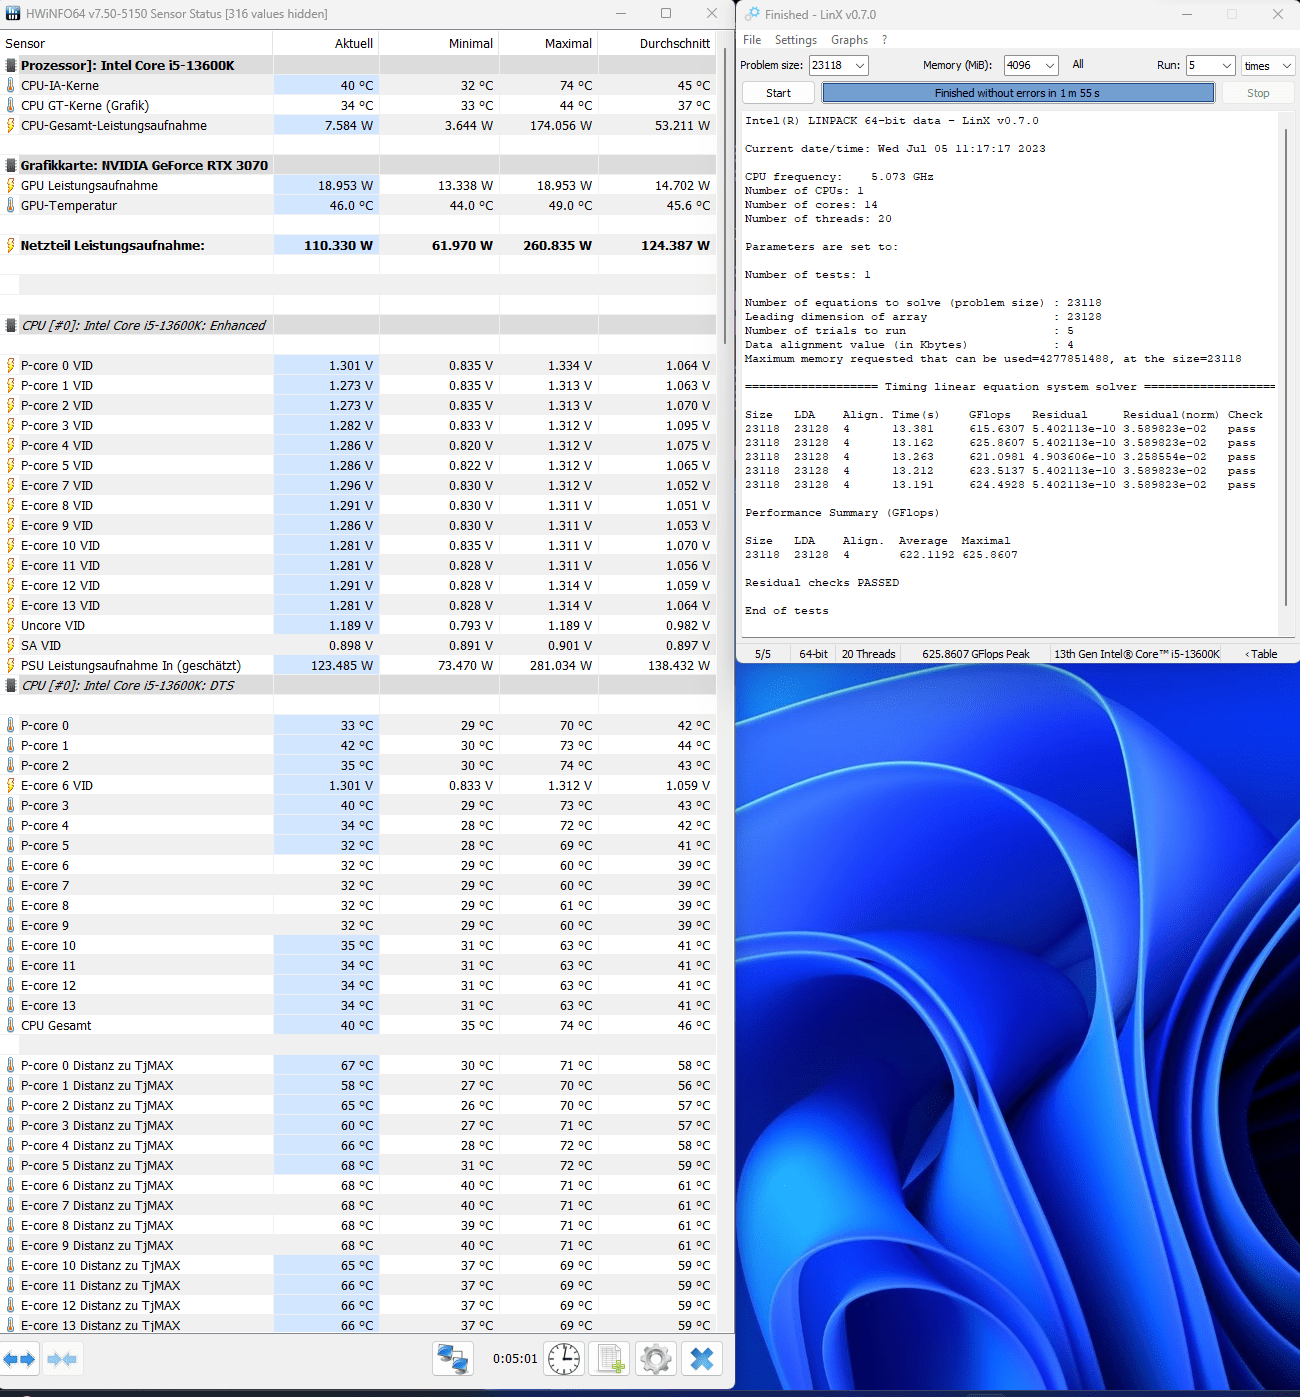Click All next to the Memory field
1300x1397 pixels.
(x=1078, y=64)
